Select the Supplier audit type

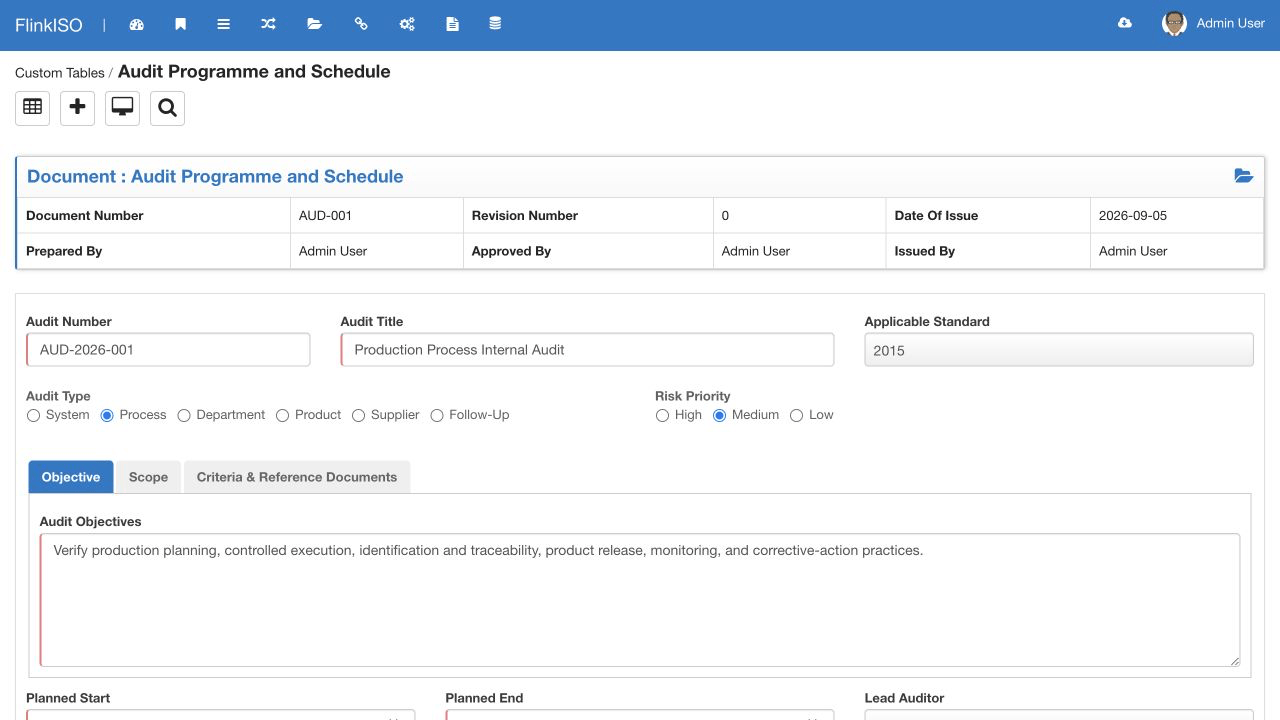coord(358,415)
